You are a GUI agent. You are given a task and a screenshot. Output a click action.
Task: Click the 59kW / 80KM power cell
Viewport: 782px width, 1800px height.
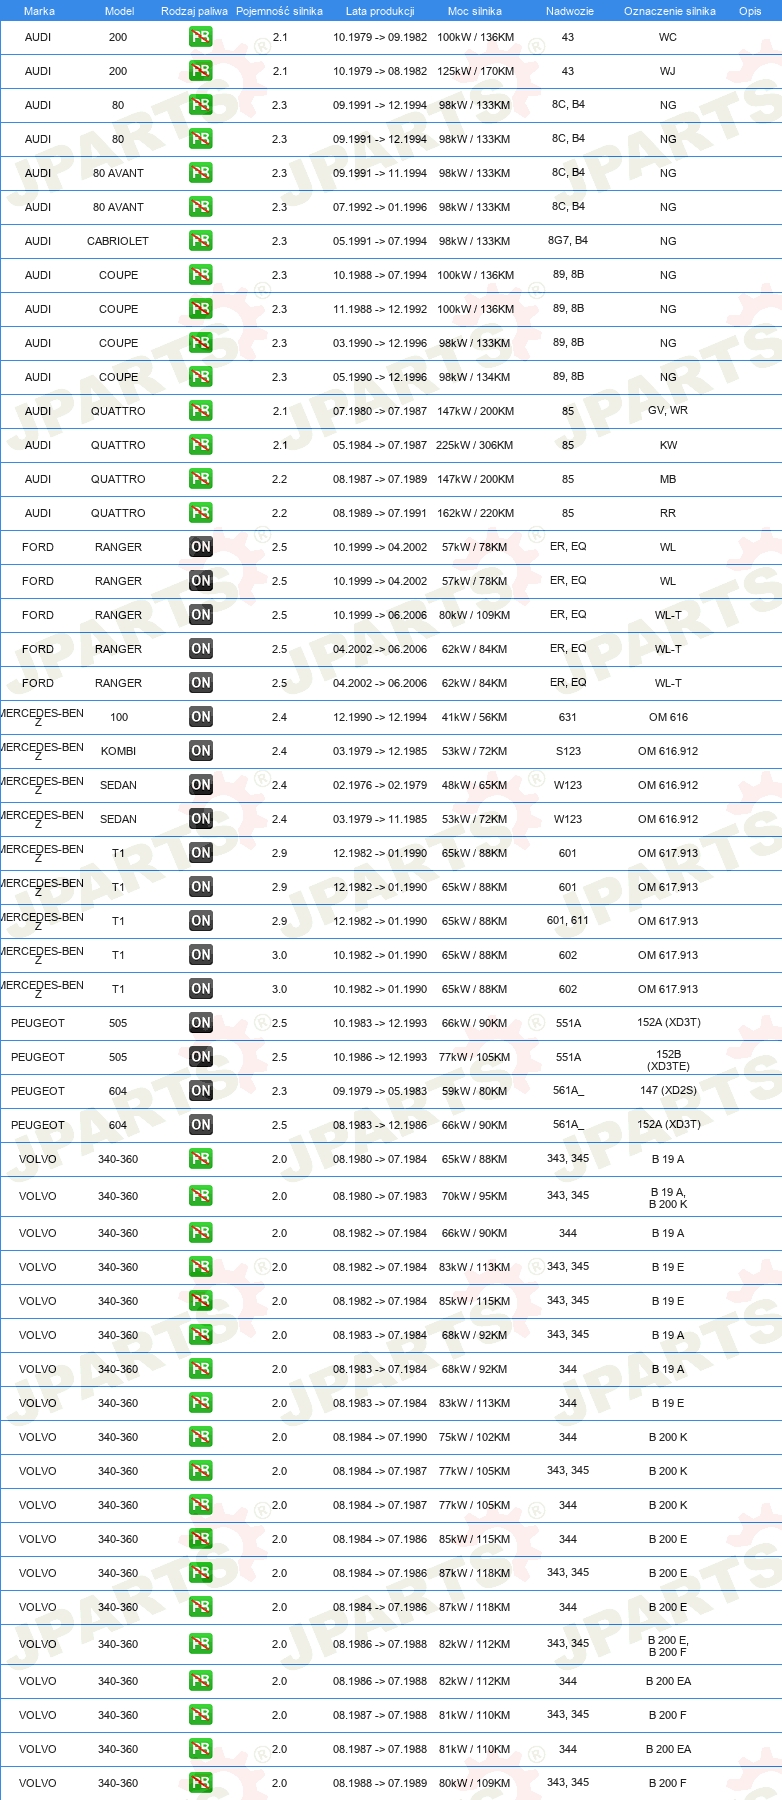coord(475,1091)
